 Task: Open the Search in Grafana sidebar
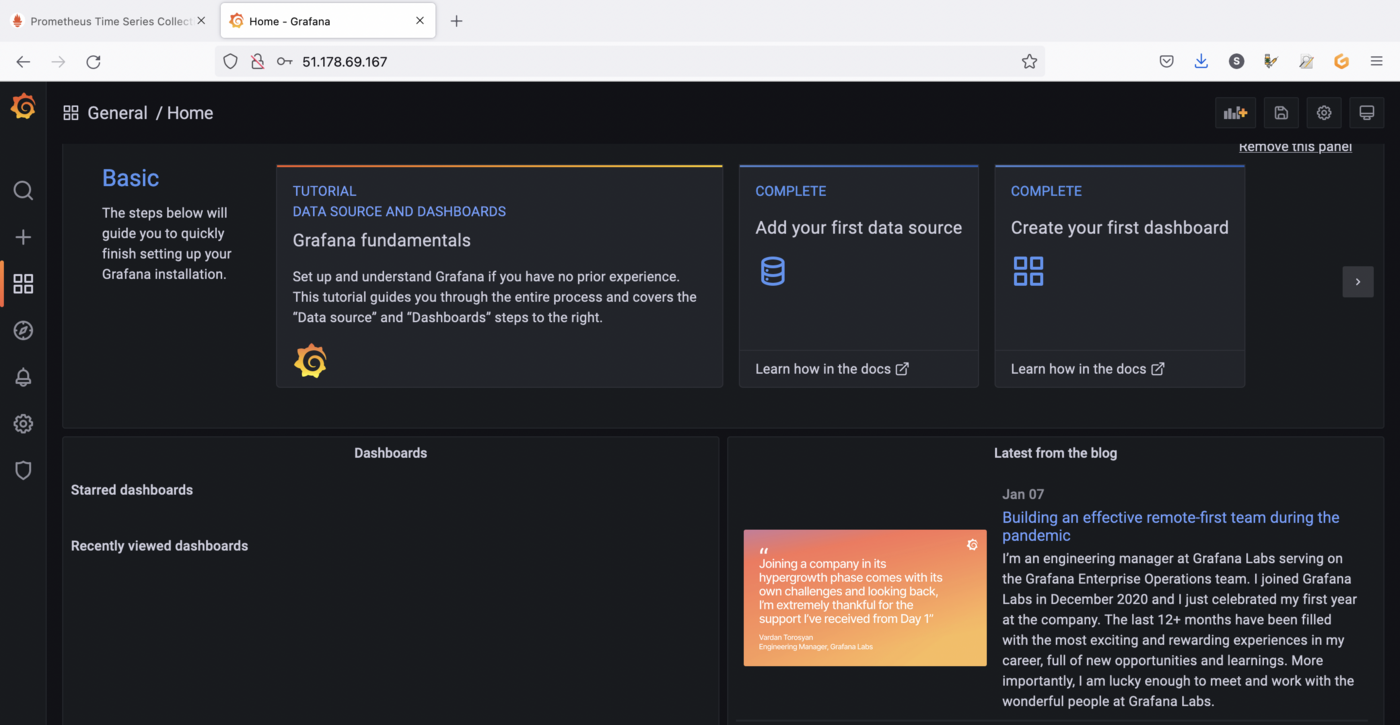[x=23, y=190]
